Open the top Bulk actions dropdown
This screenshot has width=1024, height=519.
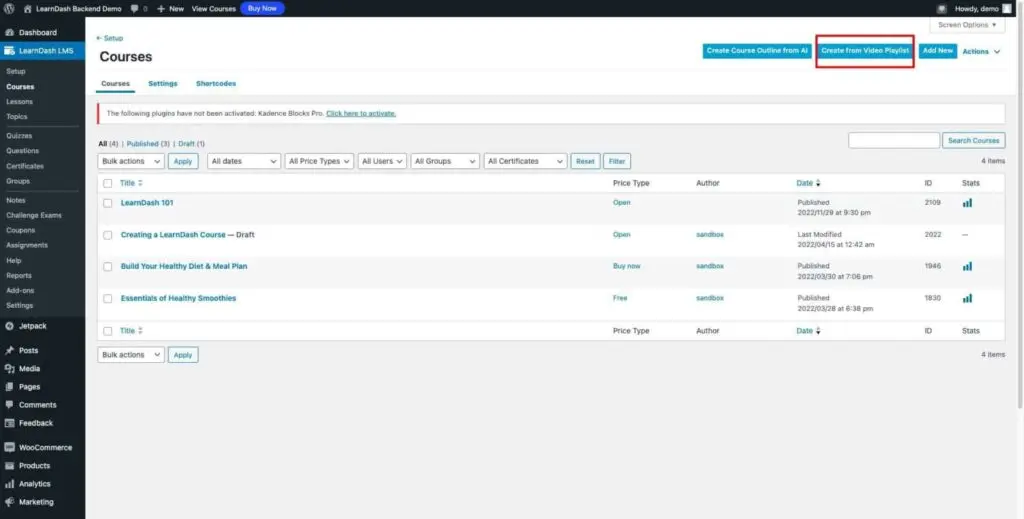131,161
